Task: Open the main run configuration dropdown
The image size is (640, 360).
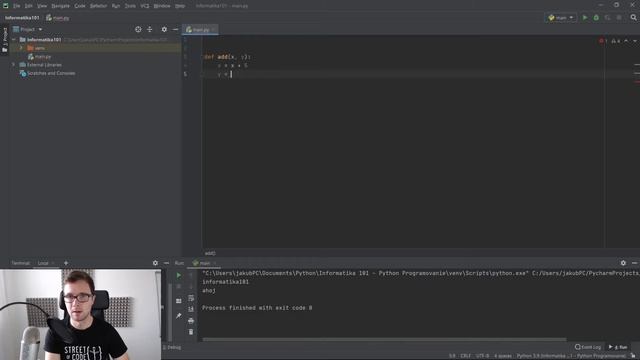Action: [561, 18]
